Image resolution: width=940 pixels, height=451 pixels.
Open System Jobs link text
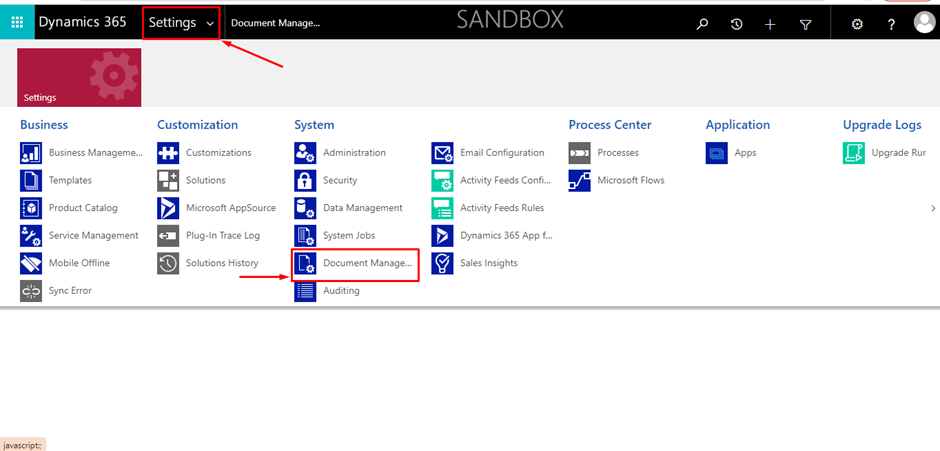click(x=349, y=236)
